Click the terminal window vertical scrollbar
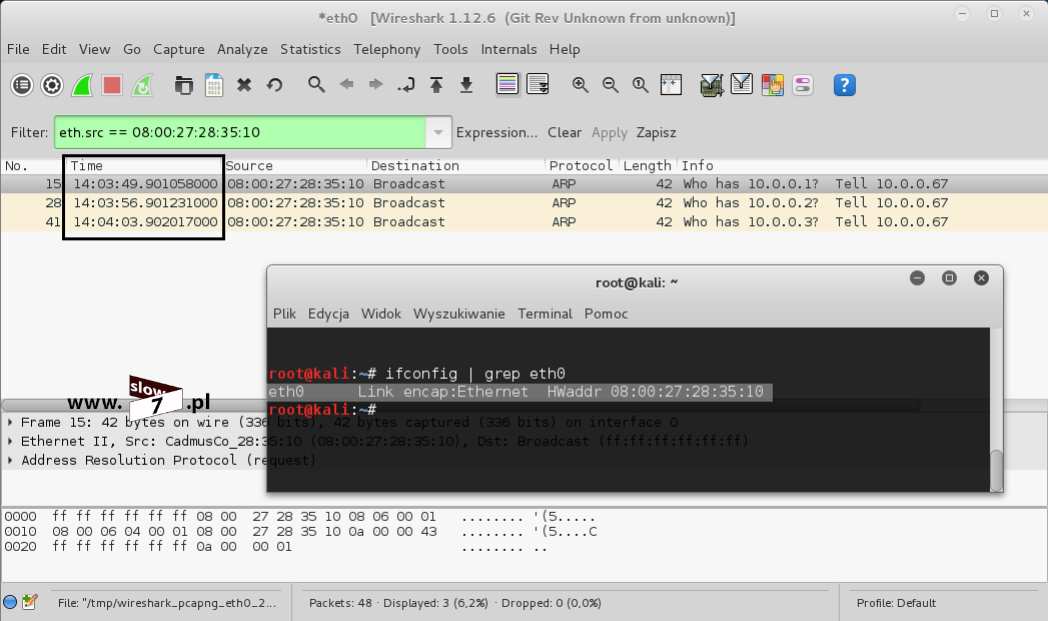Image resolution: width=1048 pixels, height=621 pixels. pos(996,471)
